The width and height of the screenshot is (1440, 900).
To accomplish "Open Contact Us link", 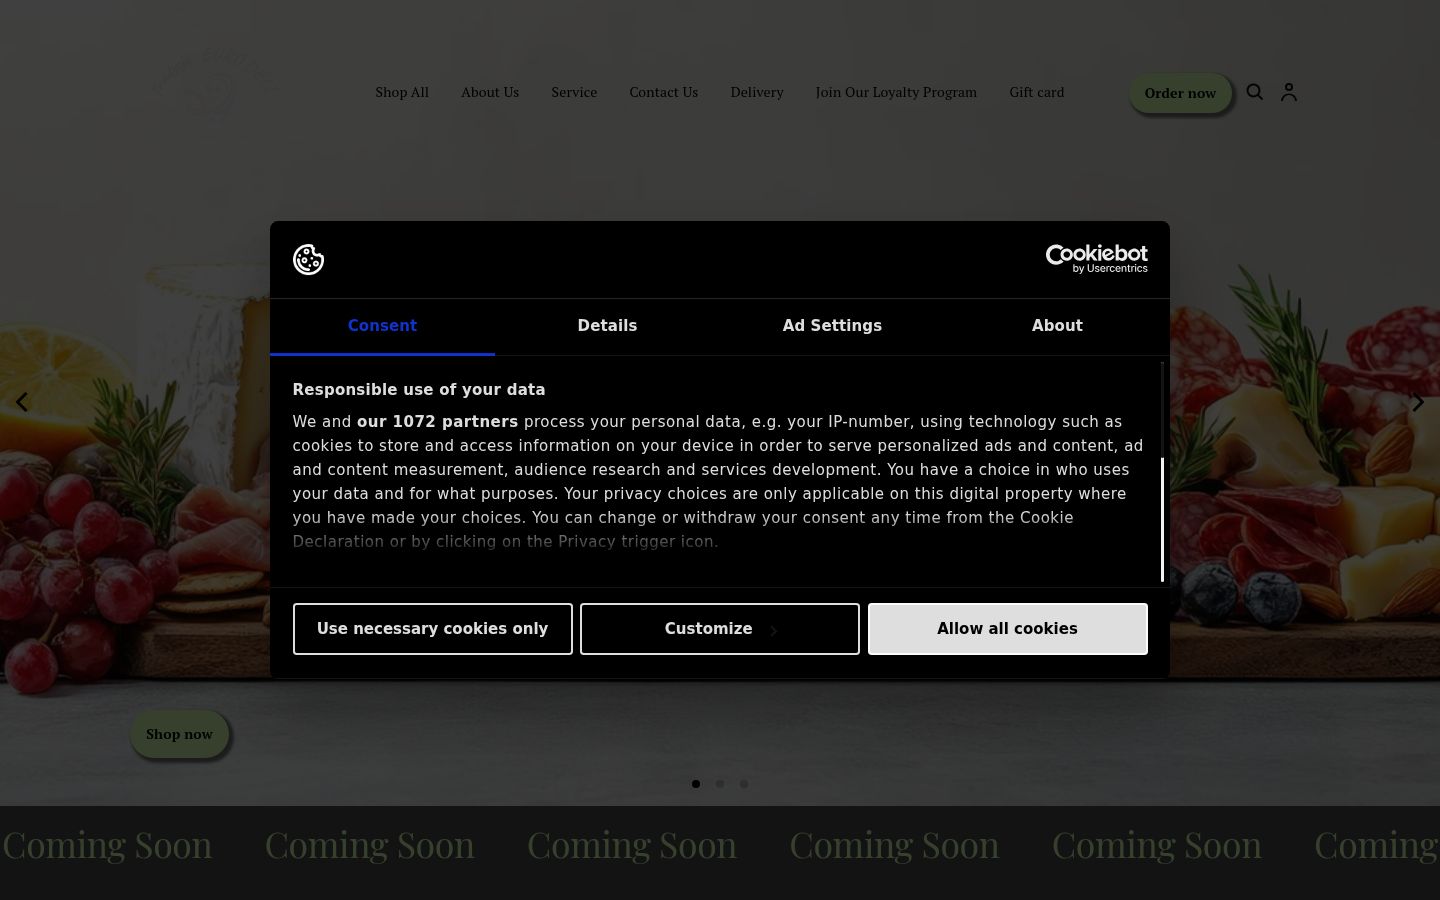I will click(664, 92).
